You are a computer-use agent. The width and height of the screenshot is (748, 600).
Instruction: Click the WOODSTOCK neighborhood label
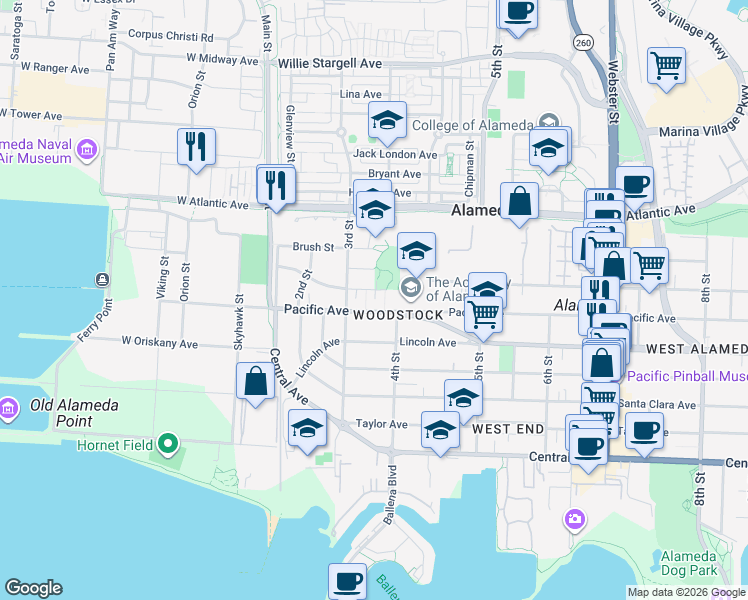[399, 315]
